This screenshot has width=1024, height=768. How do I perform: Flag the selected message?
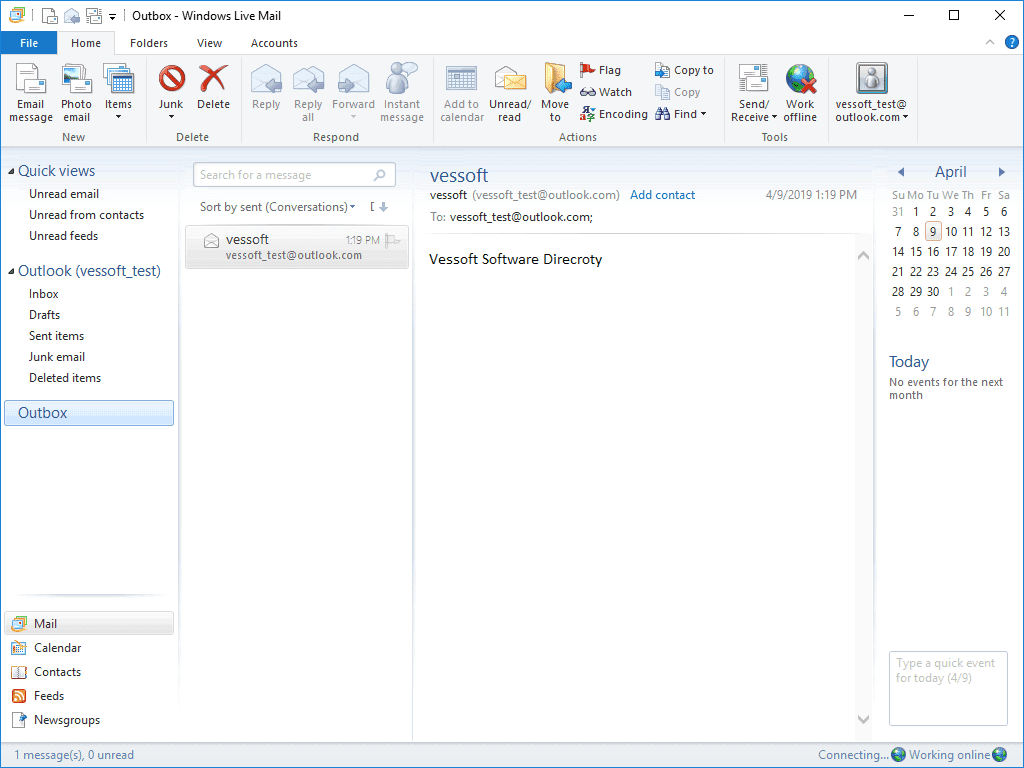(600, 70)
